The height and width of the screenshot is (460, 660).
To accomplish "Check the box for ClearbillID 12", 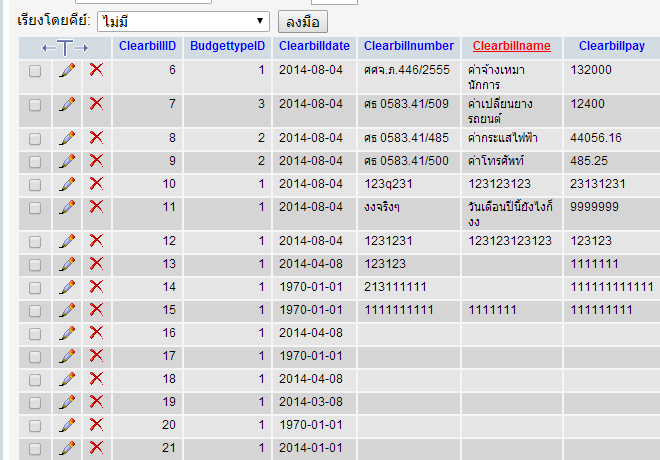I will click(x=35, y=242).
